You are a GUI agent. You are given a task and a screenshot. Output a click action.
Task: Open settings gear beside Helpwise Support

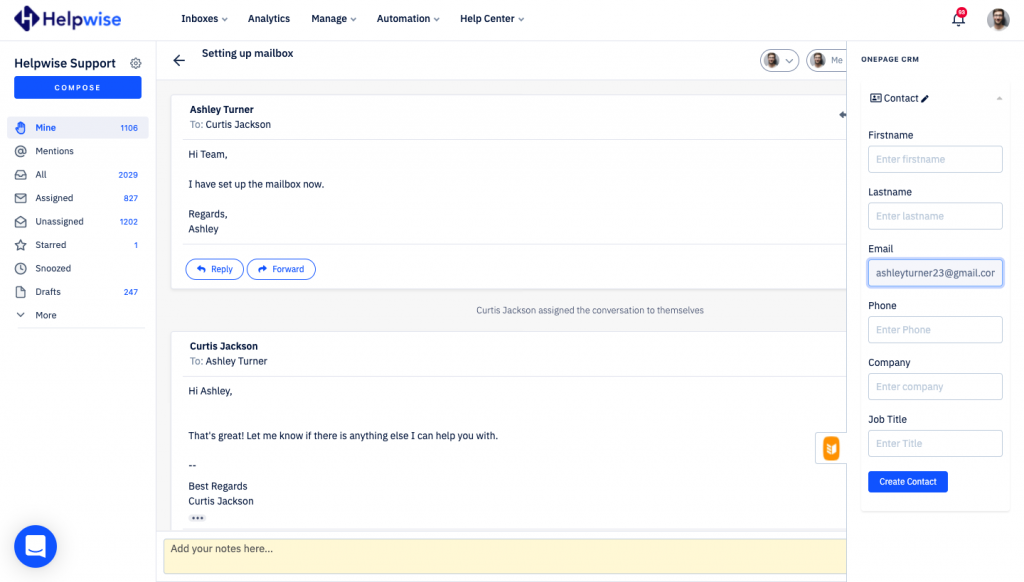(136, 63)
